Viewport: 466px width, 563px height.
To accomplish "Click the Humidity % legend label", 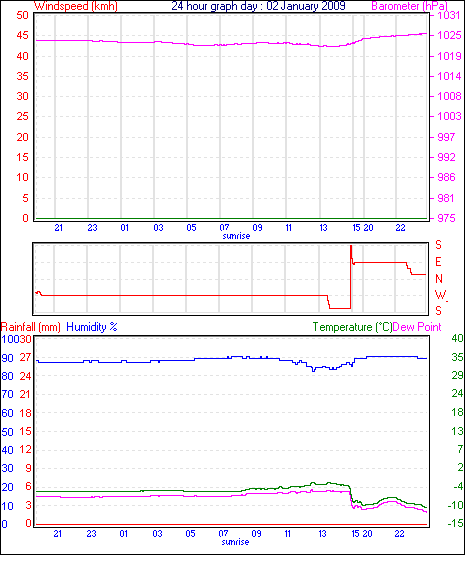I will click(x=92, y=327).
